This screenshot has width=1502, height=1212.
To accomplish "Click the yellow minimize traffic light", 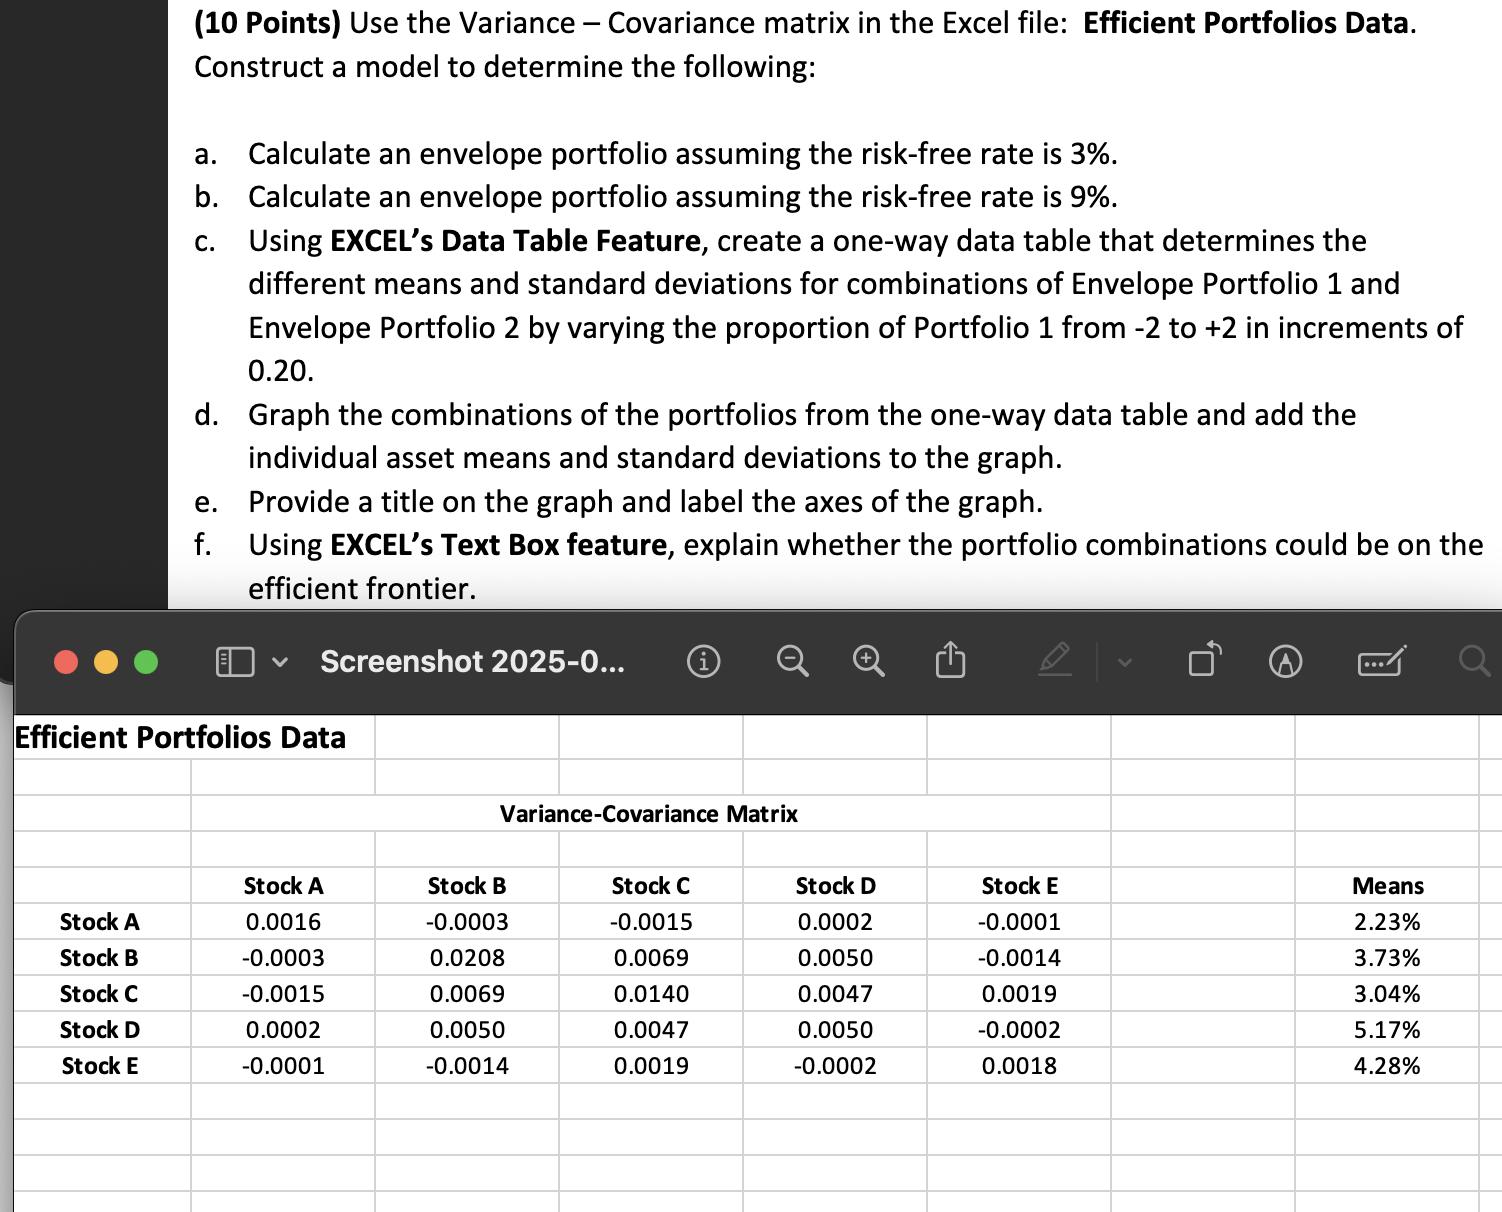I will click(104, 661).
